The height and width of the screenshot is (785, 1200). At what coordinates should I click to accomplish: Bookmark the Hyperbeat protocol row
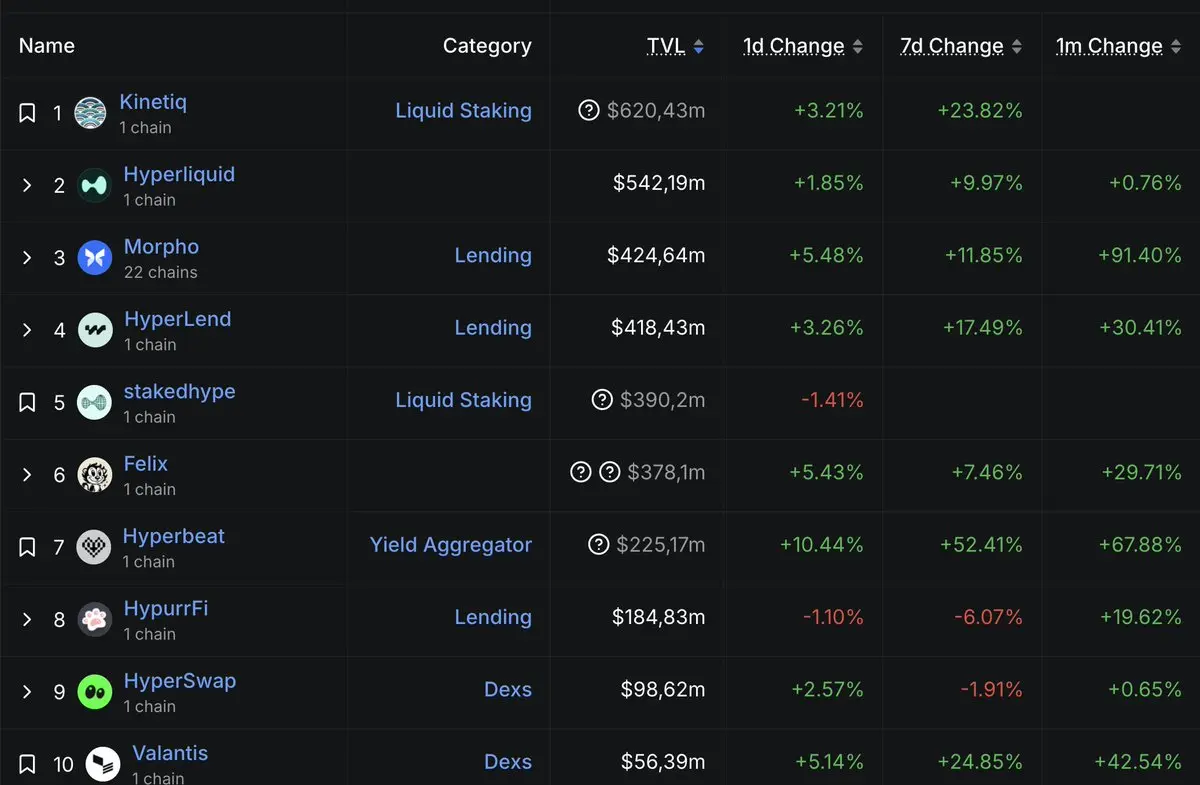pyautogui.click(x=27, y=547)
